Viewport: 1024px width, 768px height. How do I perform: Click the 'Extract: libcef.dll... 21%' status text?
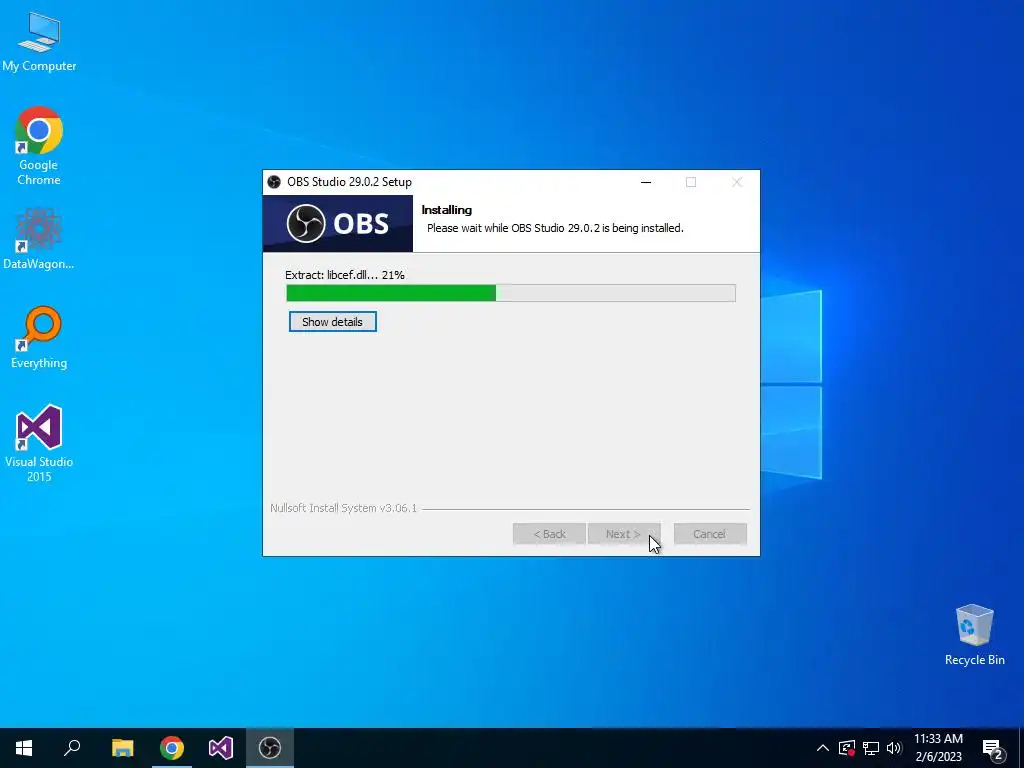pos(345,276)
